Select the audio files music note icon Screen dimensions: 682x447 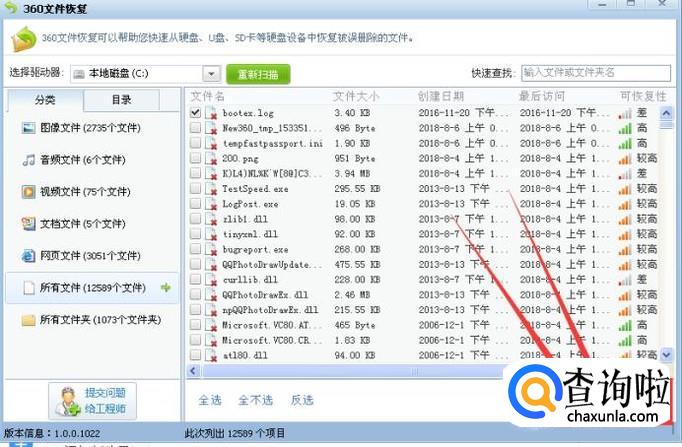pos(28,160)
